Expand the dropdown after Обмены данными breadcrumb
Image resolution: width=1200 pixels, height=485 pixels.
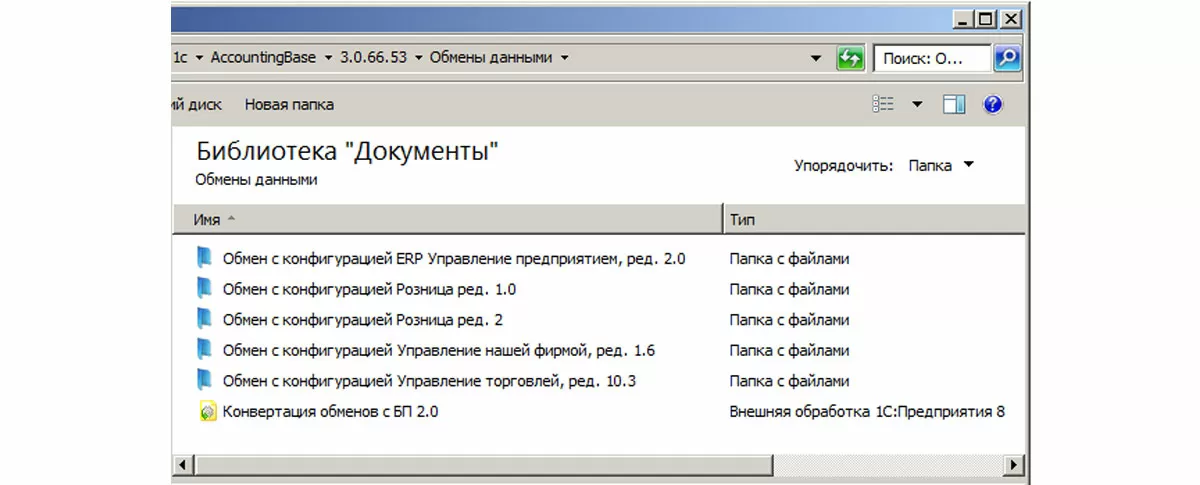click(564, 58)
